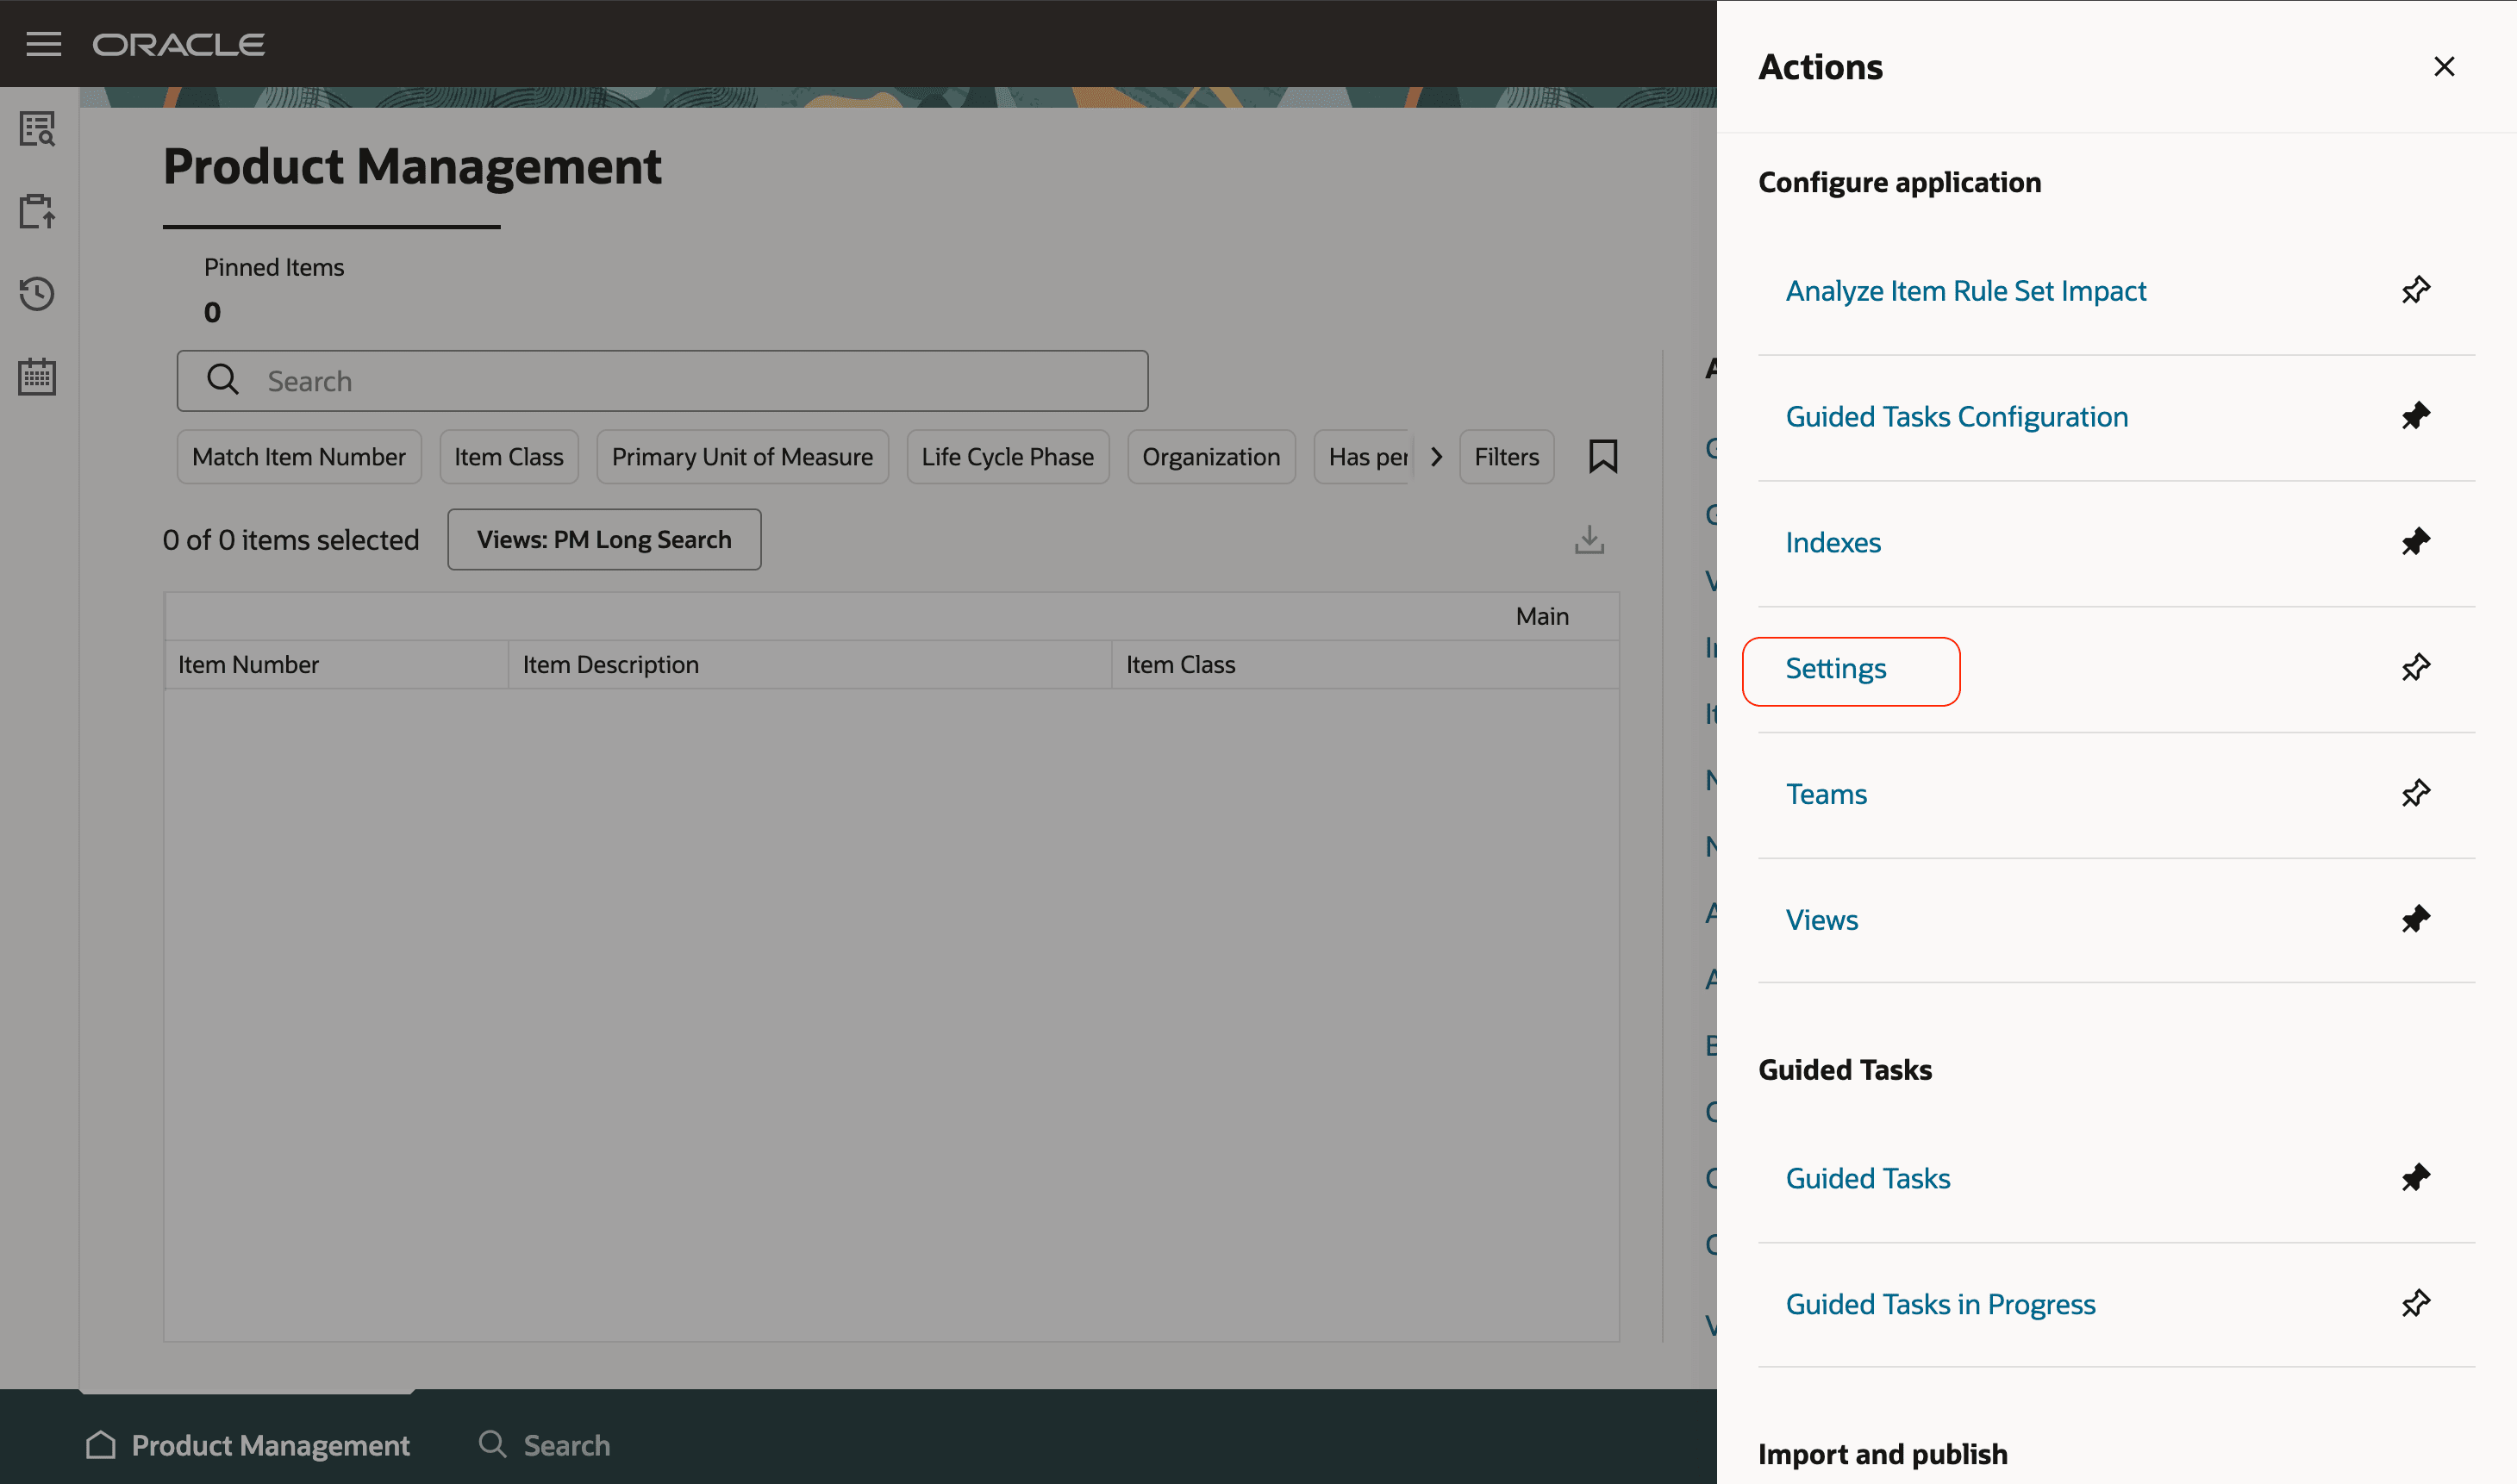
Task: Click the clipboard import icon in sidebar
Action: (x=37, y=211)
